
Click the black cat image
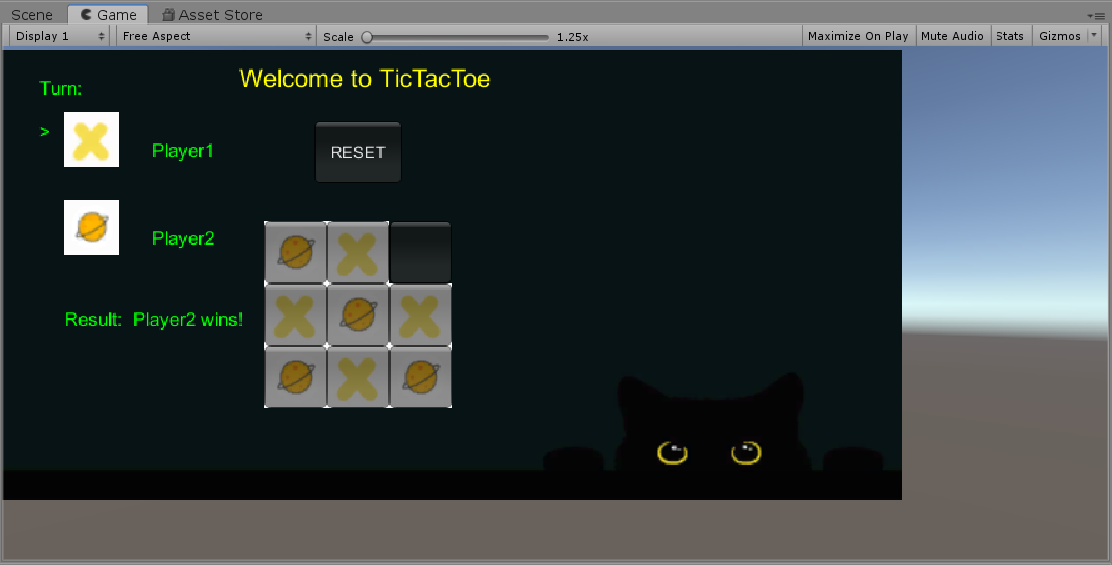point(713,423)
